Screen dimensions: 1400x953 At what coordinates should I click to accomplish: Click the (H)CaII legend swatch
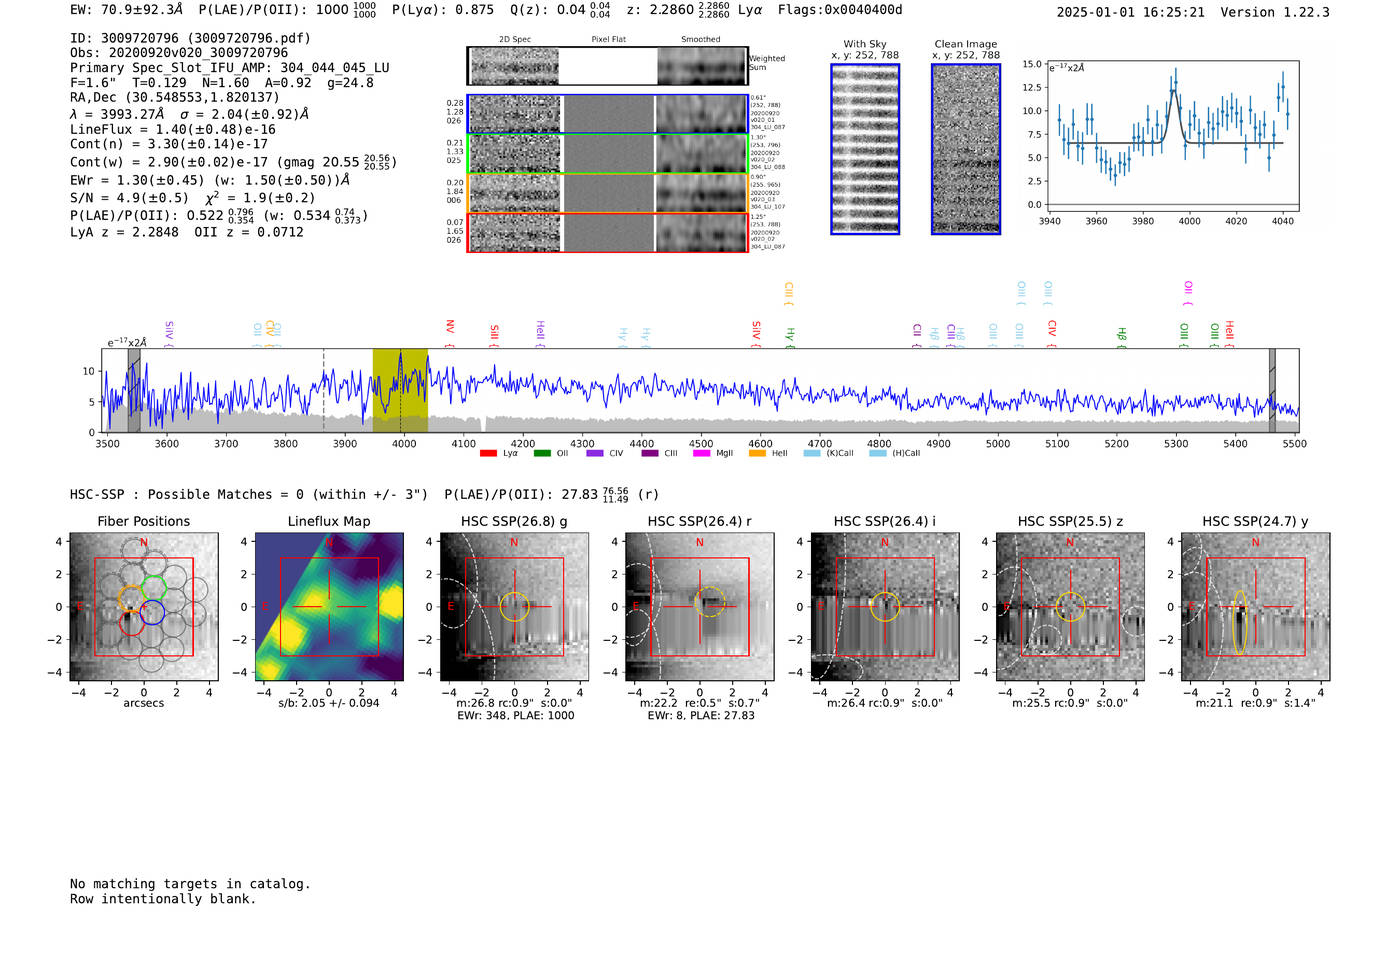[x=878, y=453]
